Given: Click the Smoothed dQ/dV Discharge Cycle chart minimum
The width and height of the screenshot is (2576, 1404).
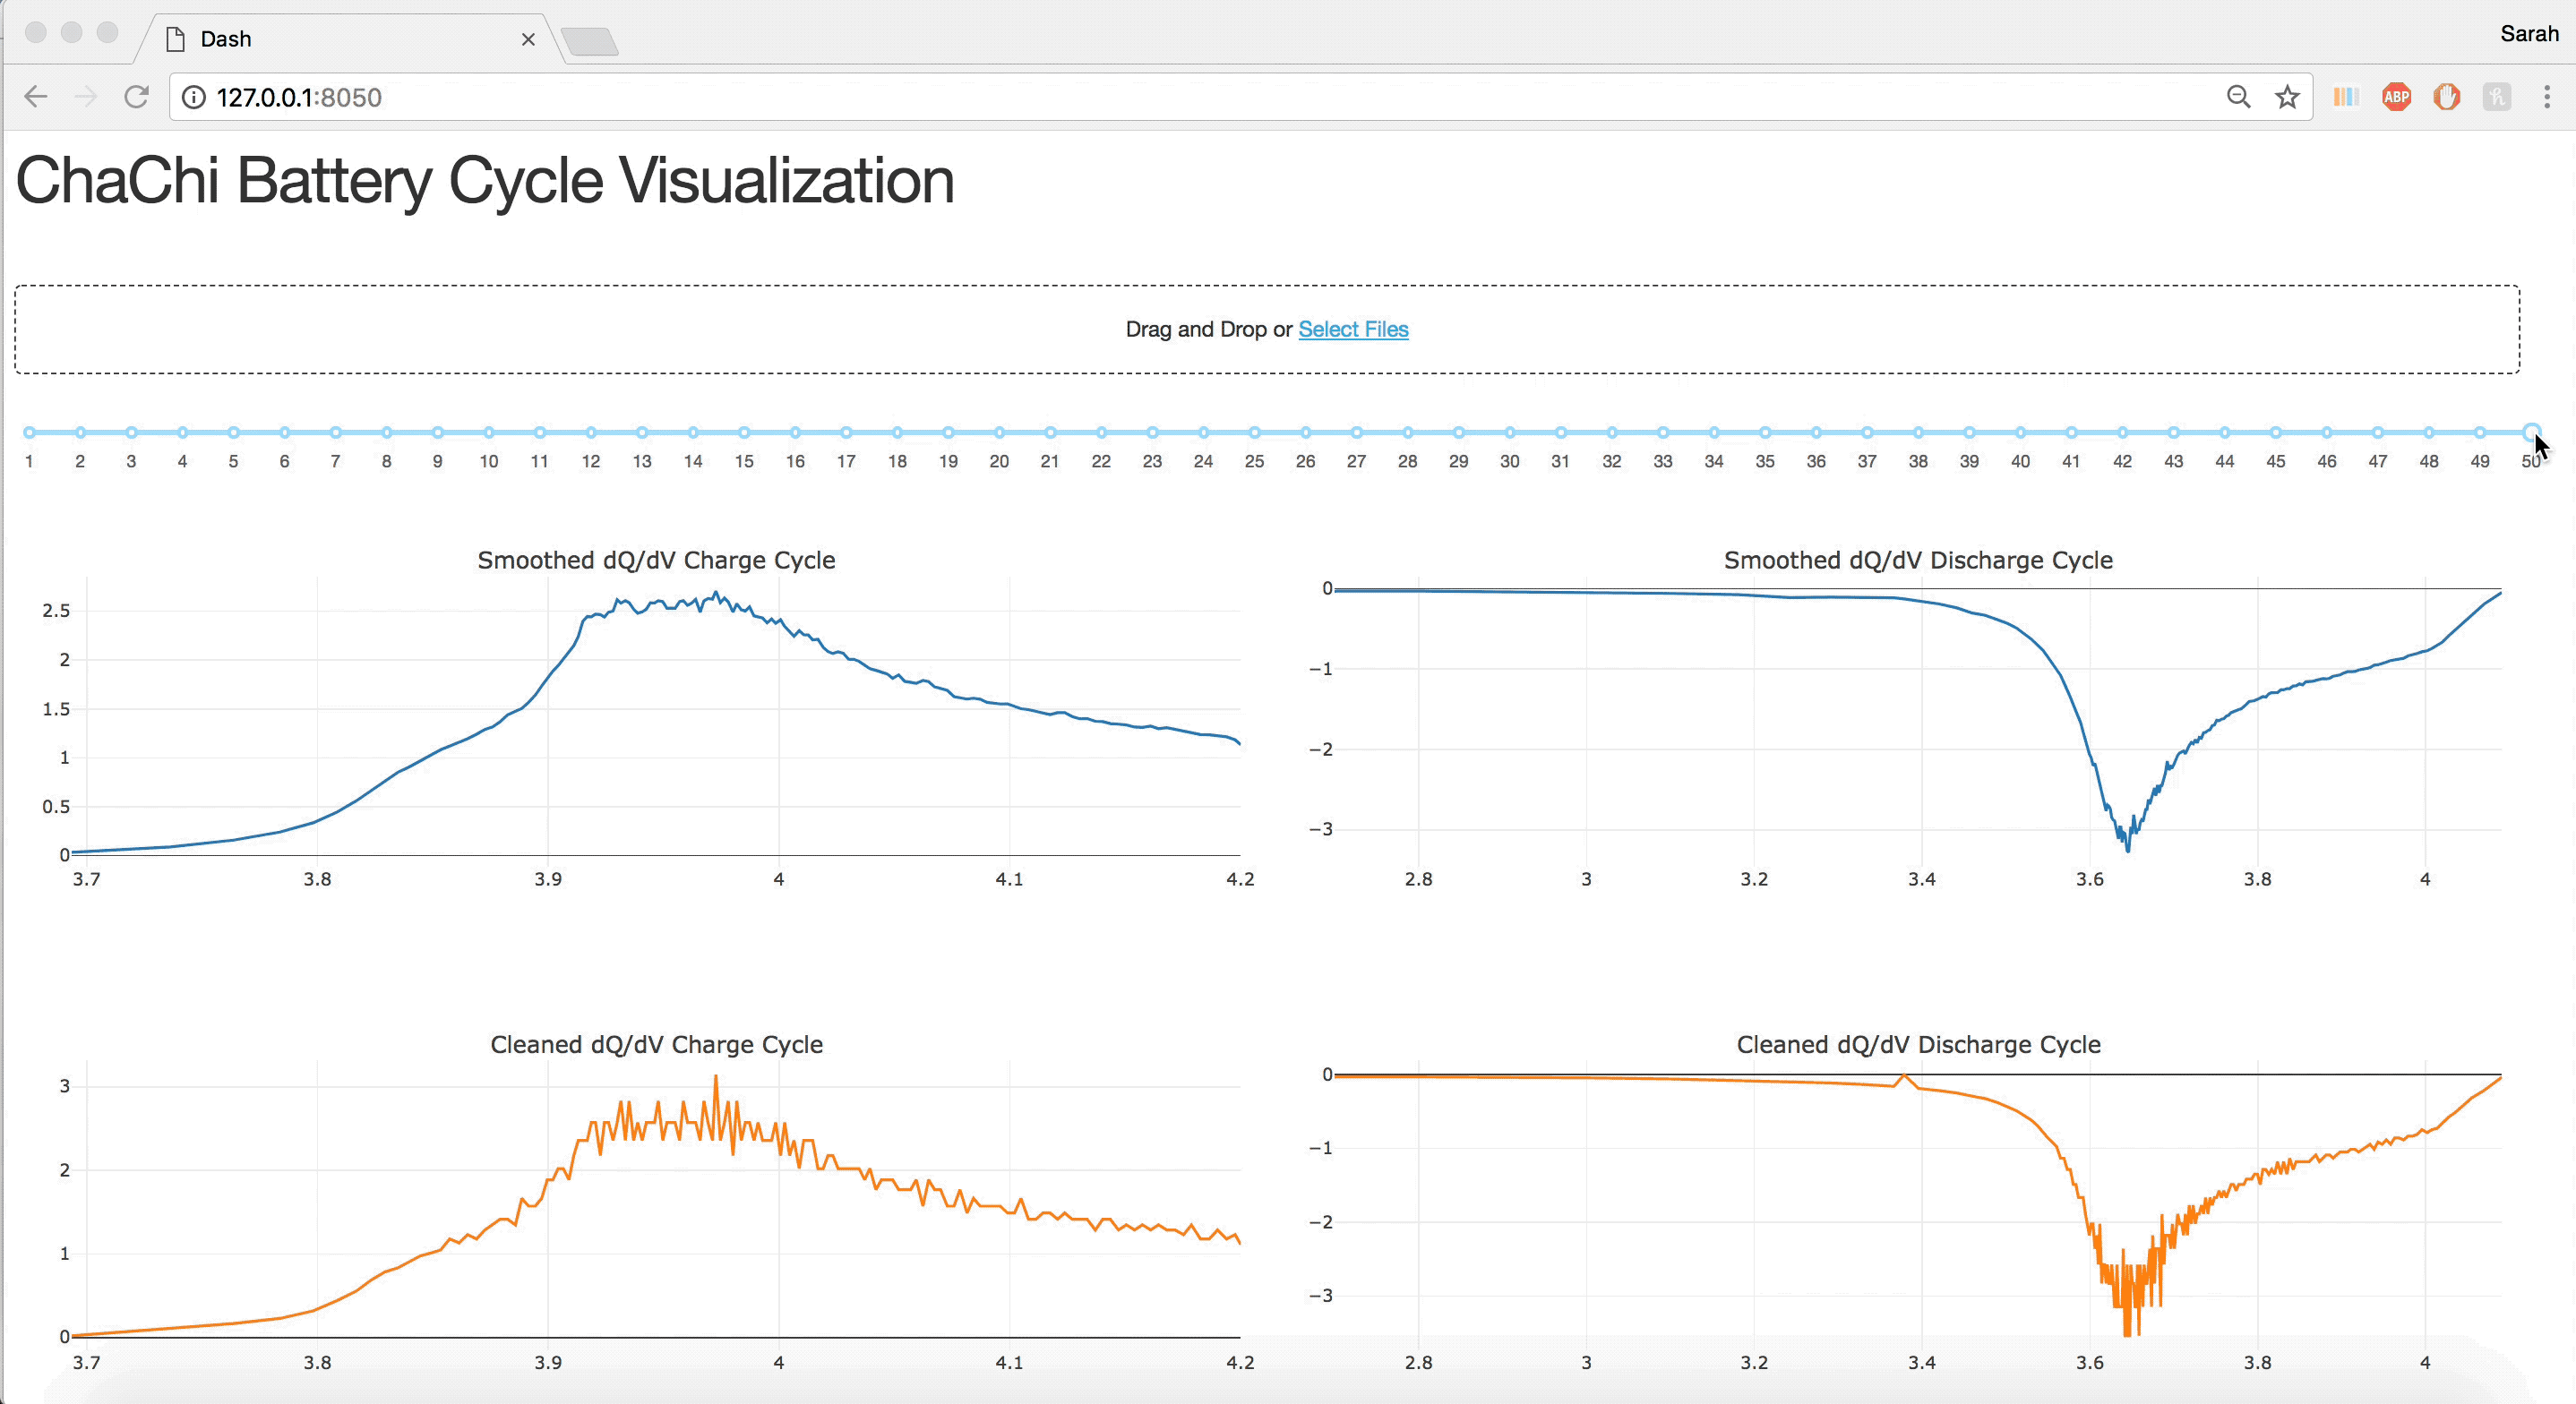Looking at the screenshot, I should click(2127, 850).
